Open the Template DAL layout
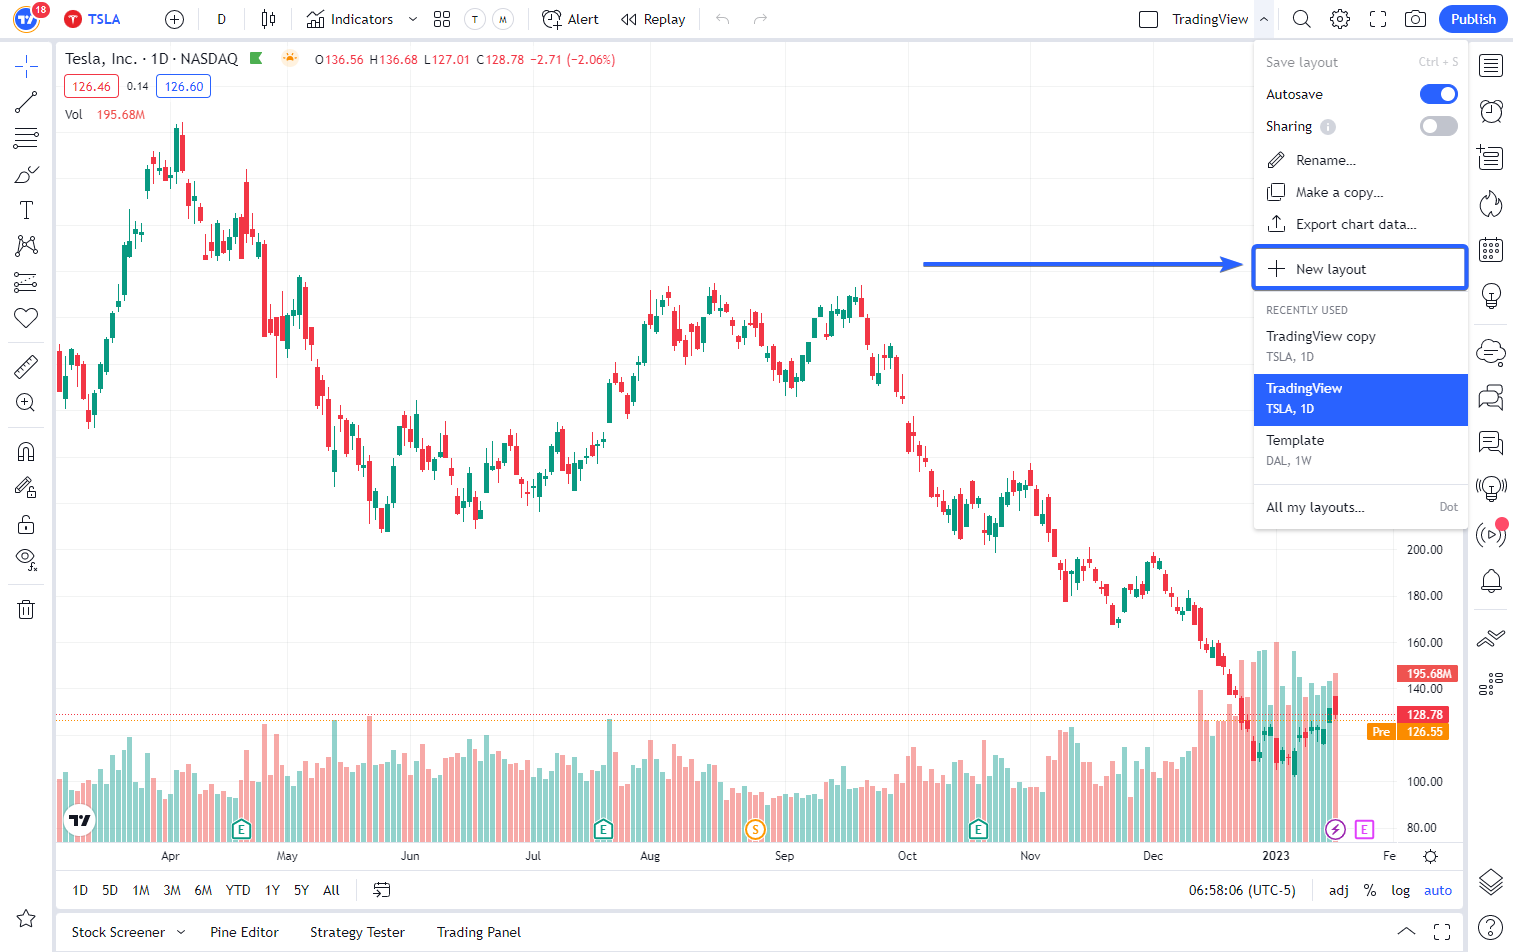The image size is (1513, 952). coord(1360,450)
